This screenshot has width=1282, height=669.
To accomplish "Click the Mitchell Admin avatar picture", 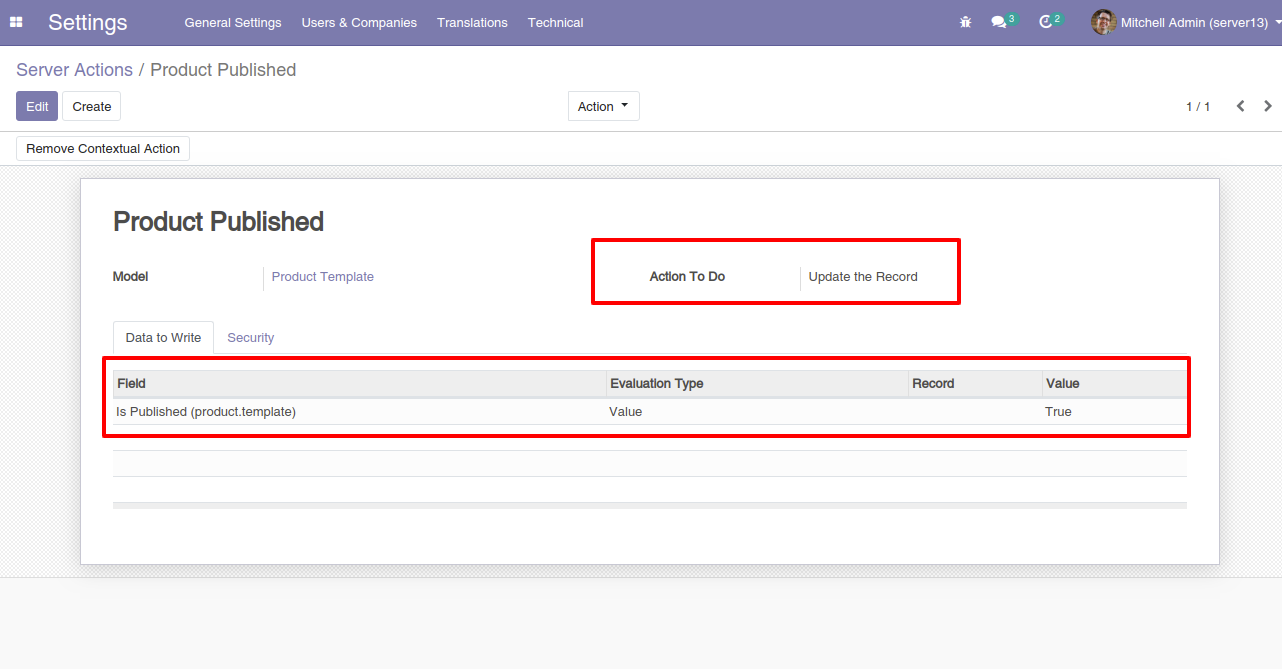I will click(x=1103, y=22).
